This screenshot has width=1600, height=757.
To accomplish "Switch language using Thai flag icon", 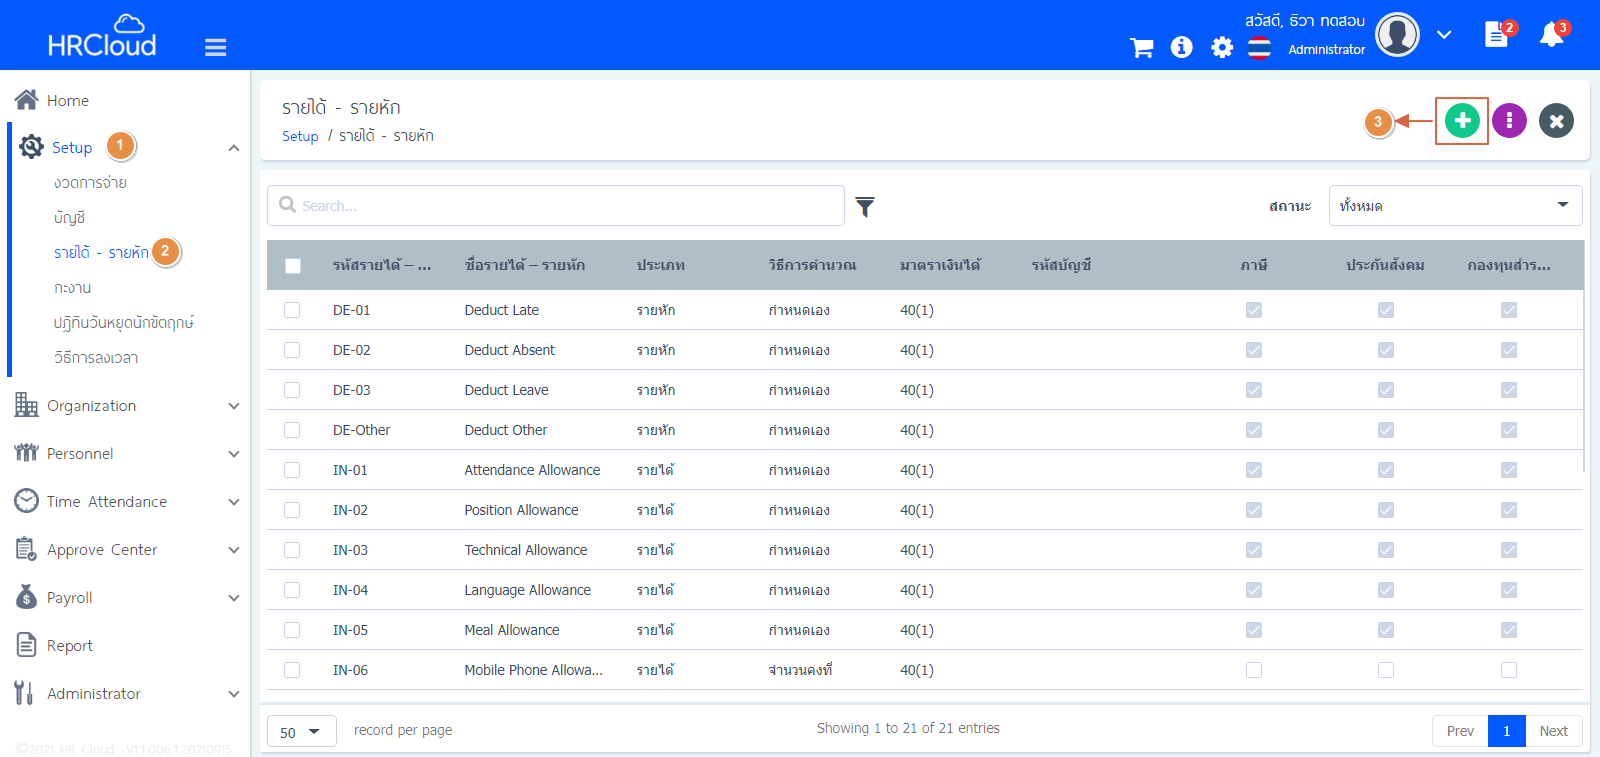I will 1259,47.
